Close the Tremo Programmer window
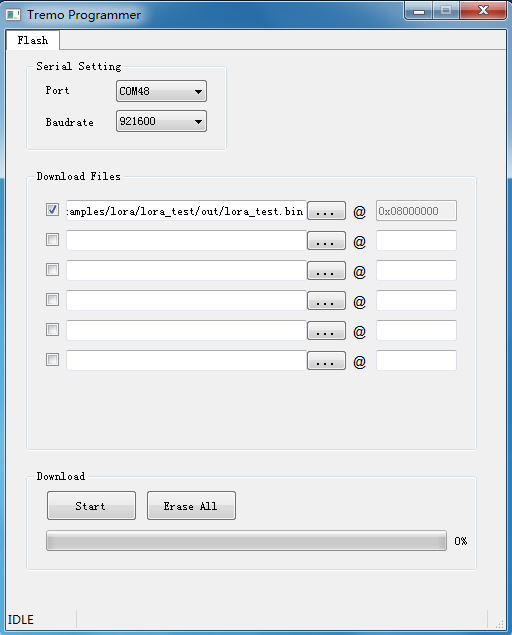The height and width of the screenshot is (635, 512). pyautogui.click(x=483, y=11)
